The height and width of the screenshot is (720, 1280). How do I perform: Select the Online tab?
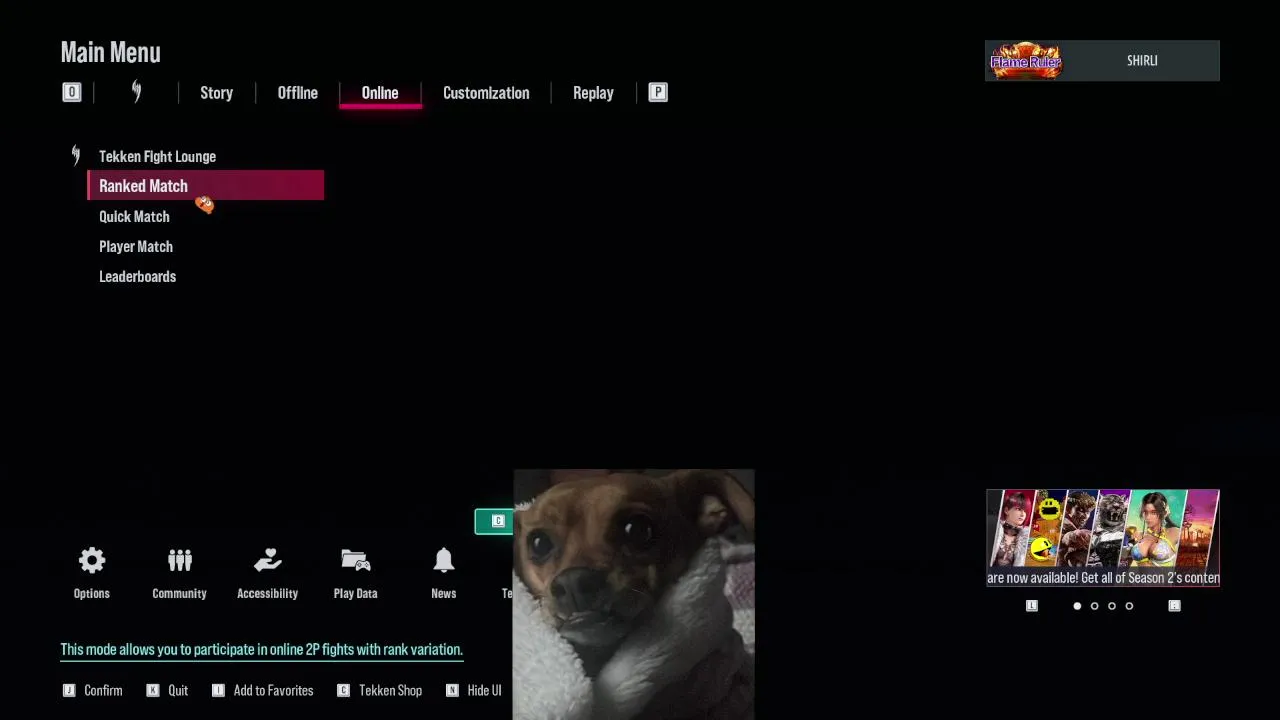380,93
